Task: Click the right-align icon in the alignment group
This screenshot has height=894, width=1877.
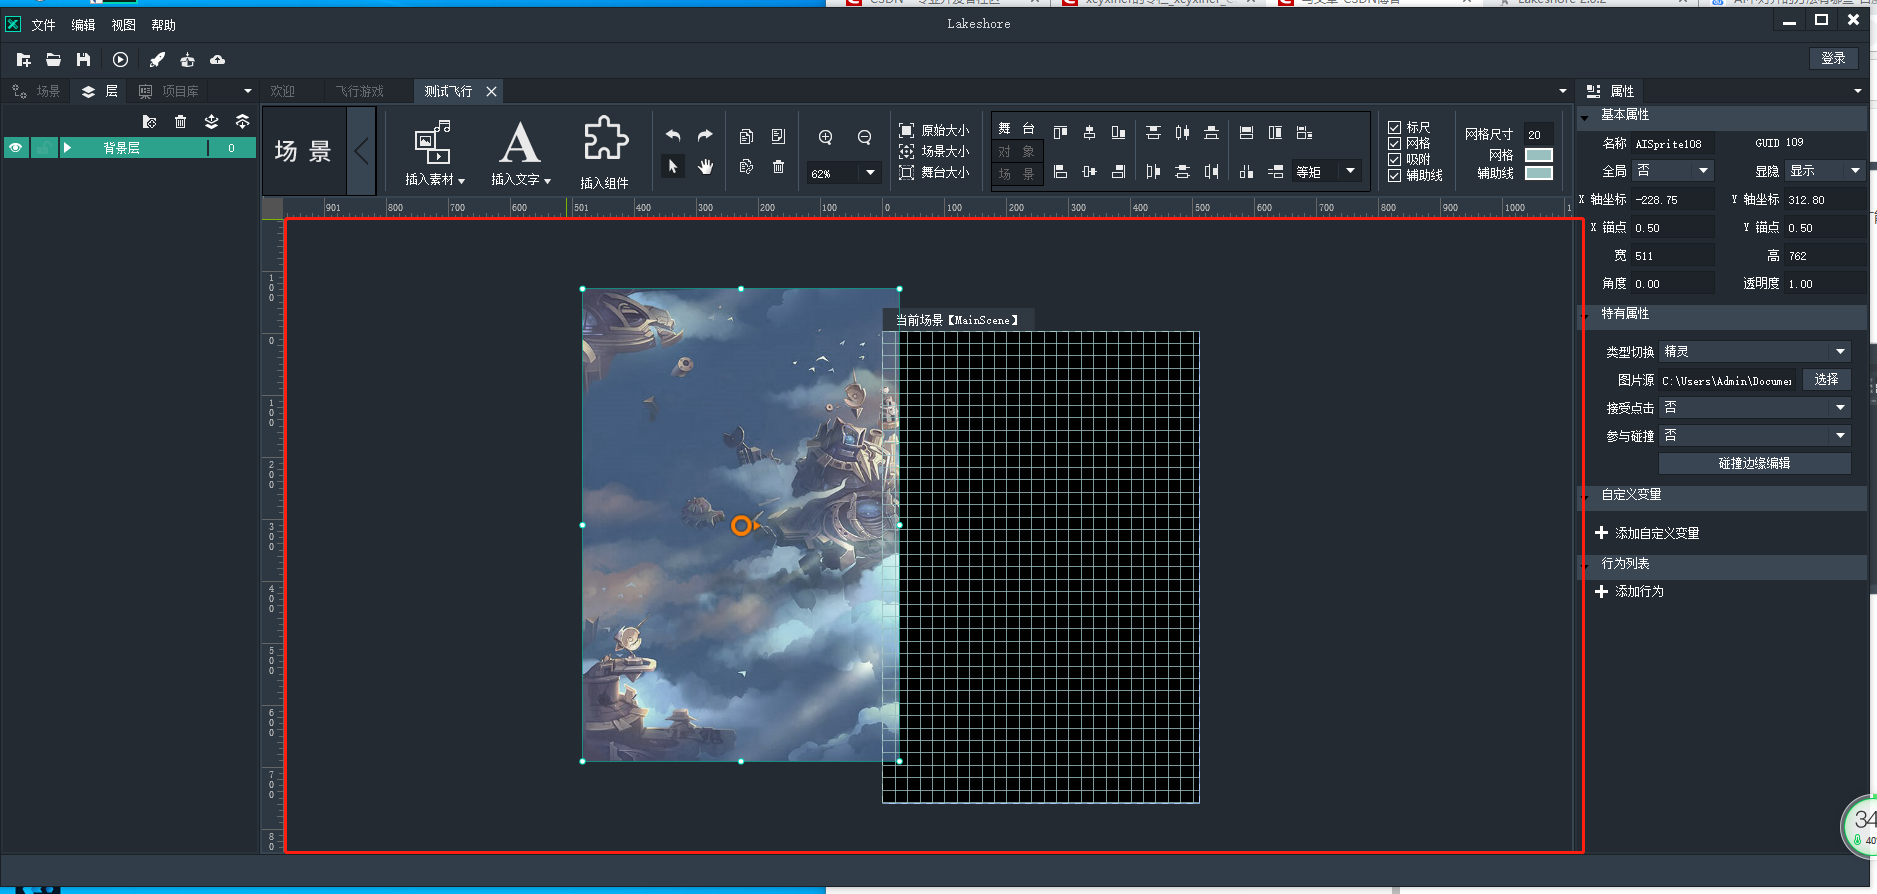Action: pos(1118,172)
